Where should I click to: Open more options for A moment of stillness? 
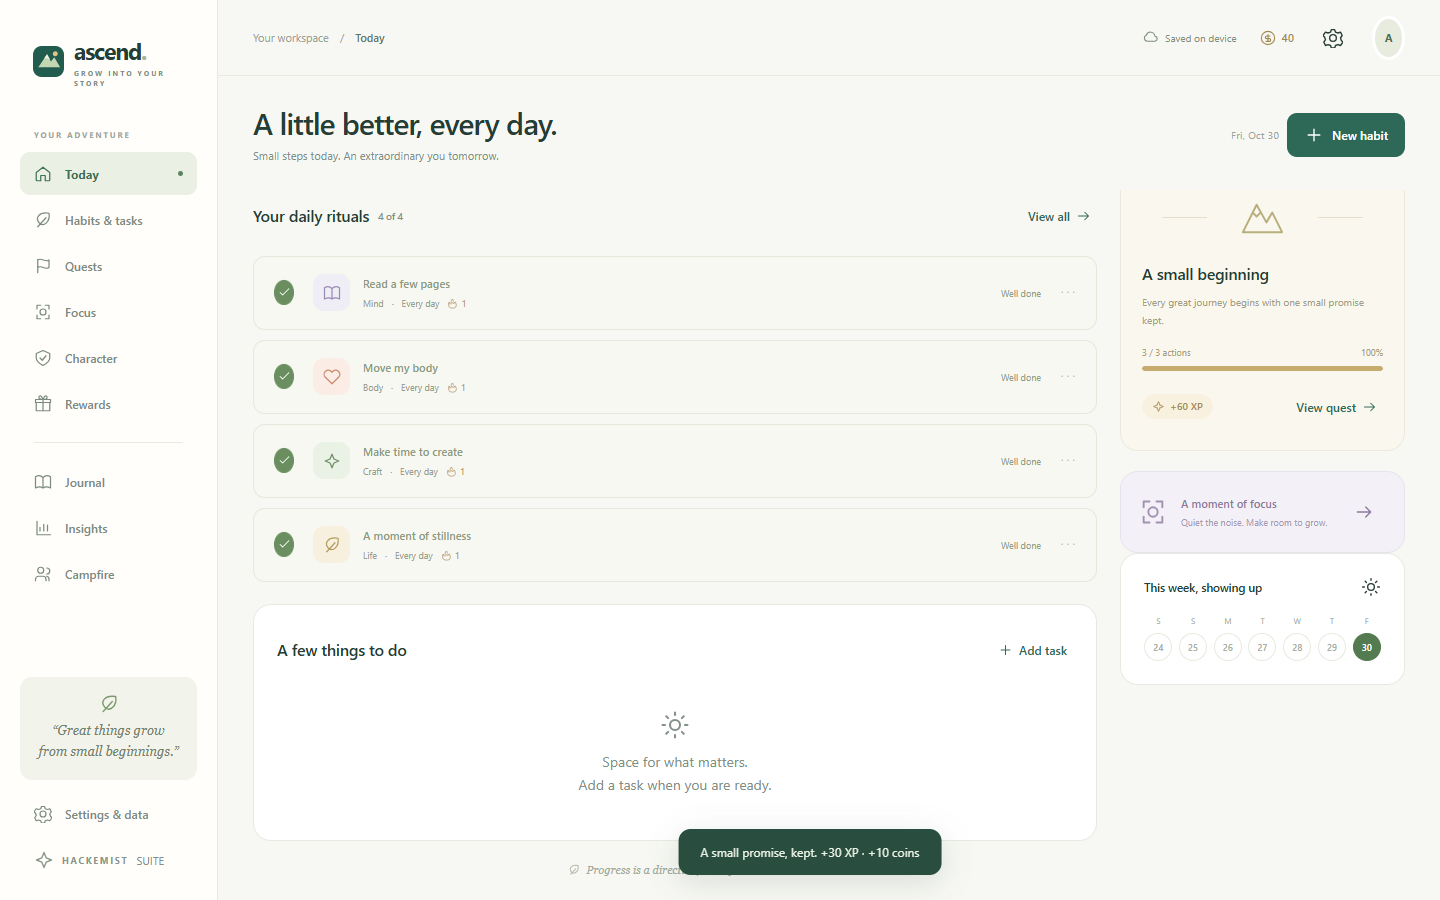1068,545
